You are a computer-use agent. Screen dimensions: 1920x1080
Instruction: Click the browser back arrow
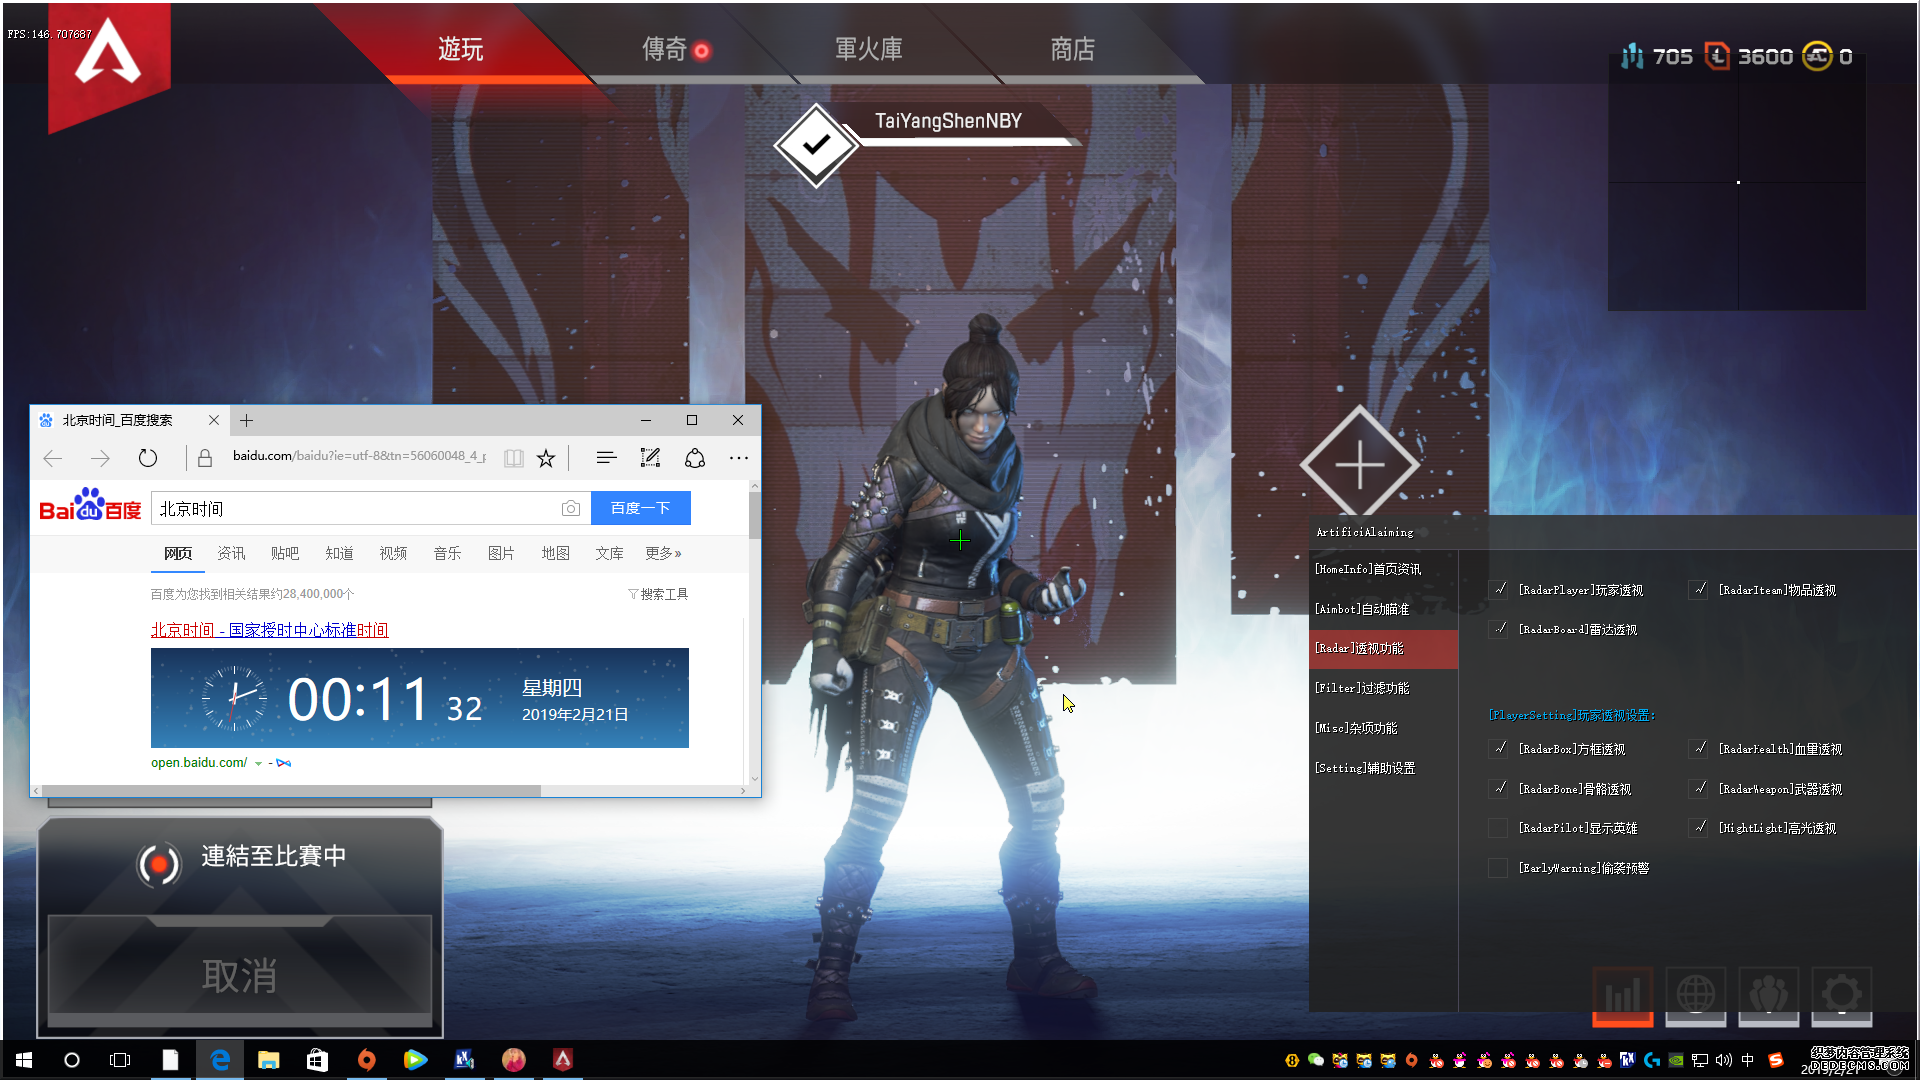coord(53,458)
